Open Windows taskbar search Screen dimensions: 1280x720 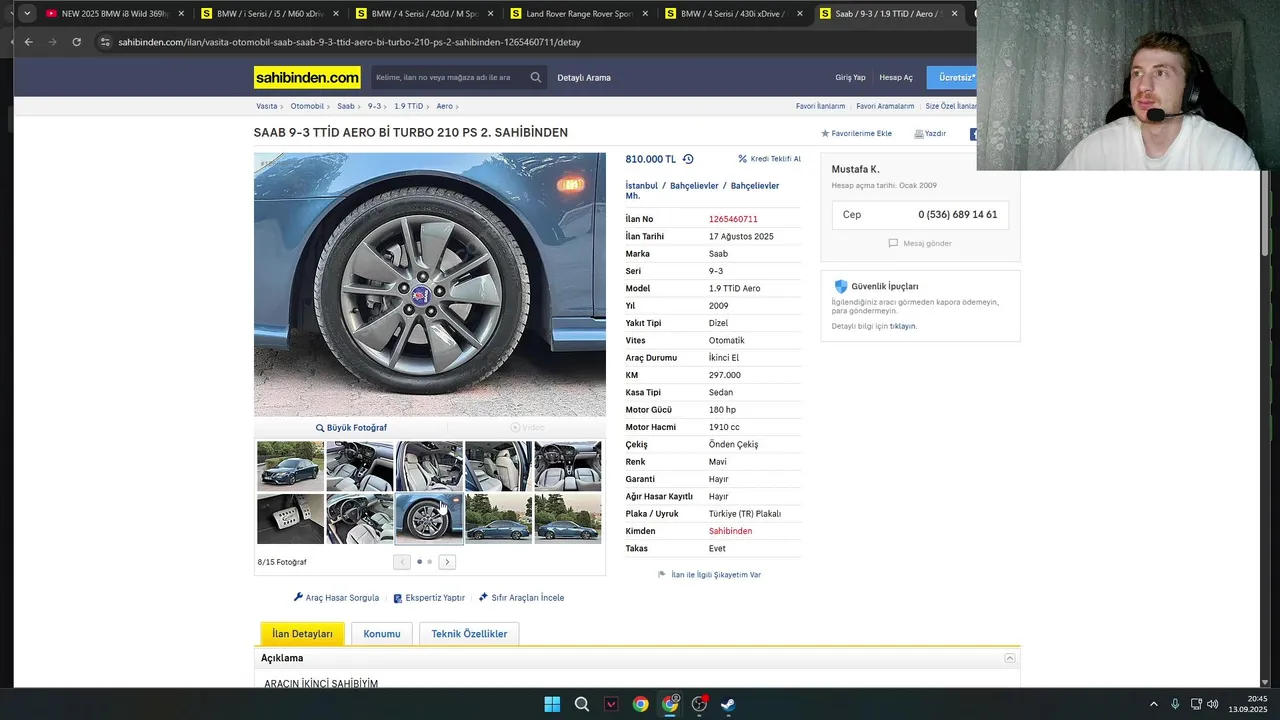(581, 704)
